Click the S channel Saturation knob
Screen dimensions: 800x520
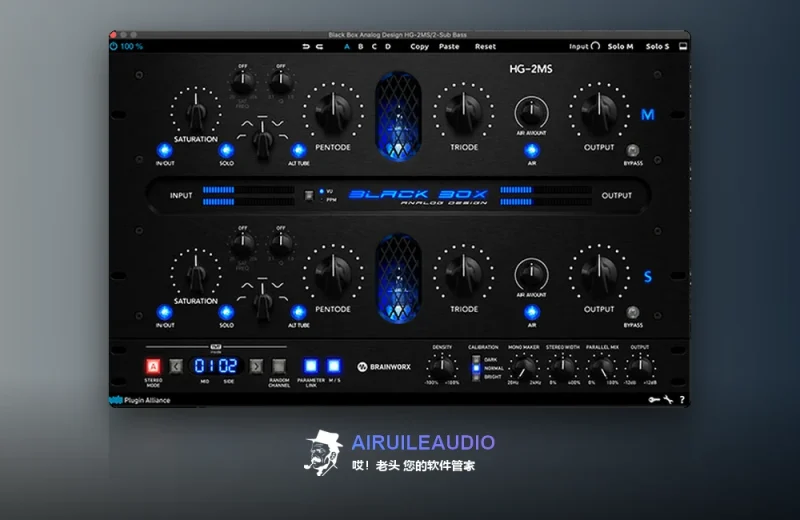coord(196,273)
